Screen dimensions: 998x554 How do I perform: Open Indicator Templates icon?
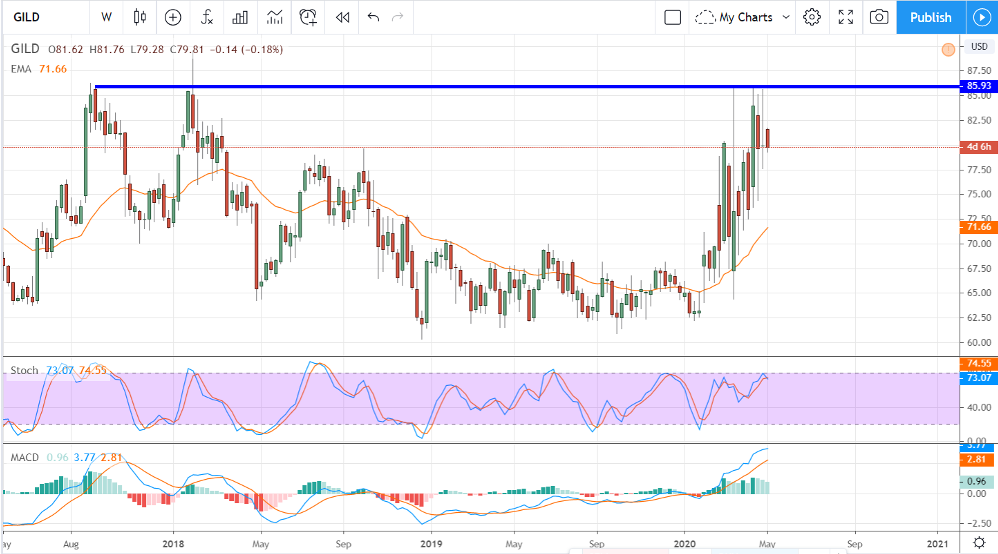tap(274, 17)
